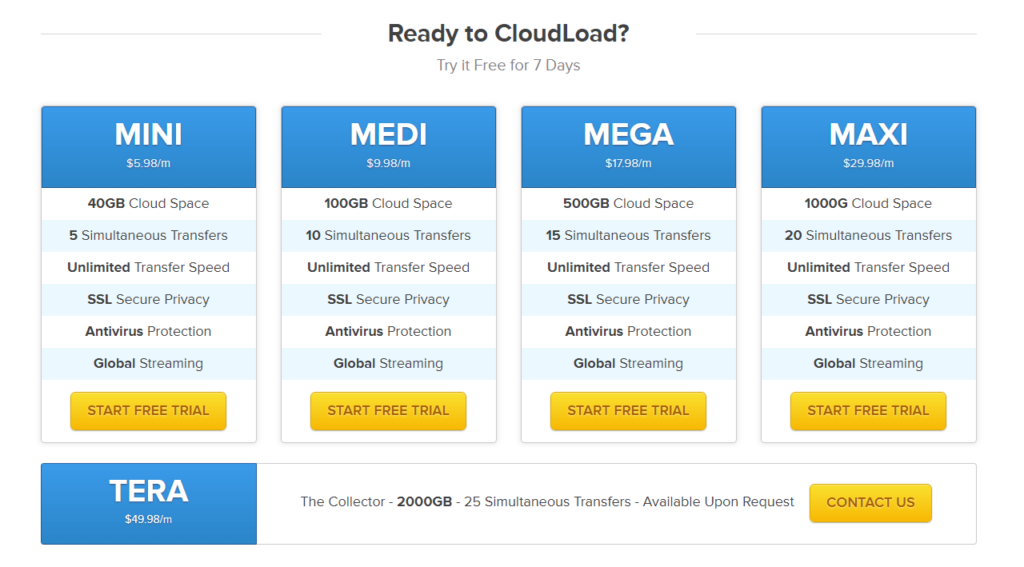Viewport: 1024px width, 567px height.
Task: Click 'Antivirus Protection' in MAXI column
Action: click(868, 332)
